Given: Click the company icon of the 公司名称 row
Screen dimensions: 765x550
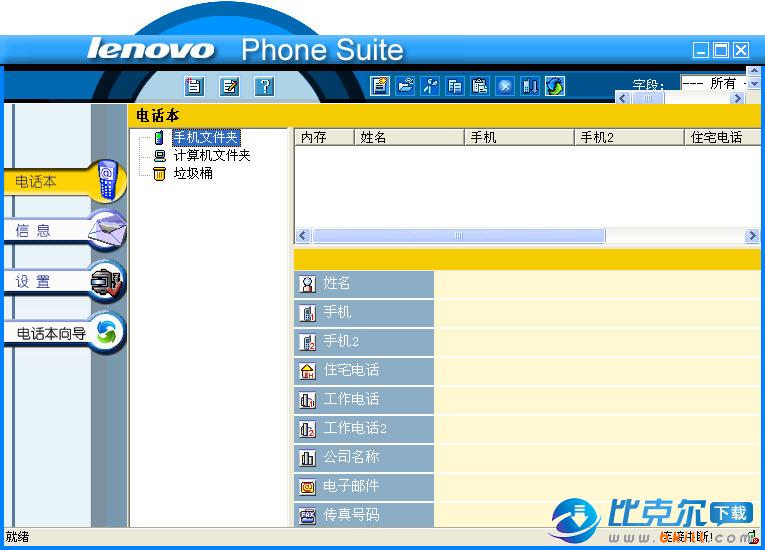Looking at the screenshot, I should pyautogui.click(x=307, y=458).
